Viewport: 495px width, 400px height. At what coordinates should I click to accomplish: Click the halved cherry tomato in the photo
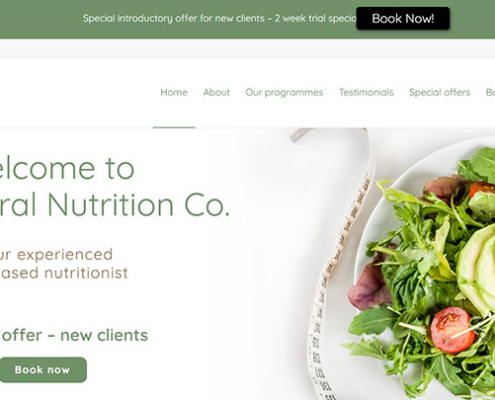tap(452, 330)
